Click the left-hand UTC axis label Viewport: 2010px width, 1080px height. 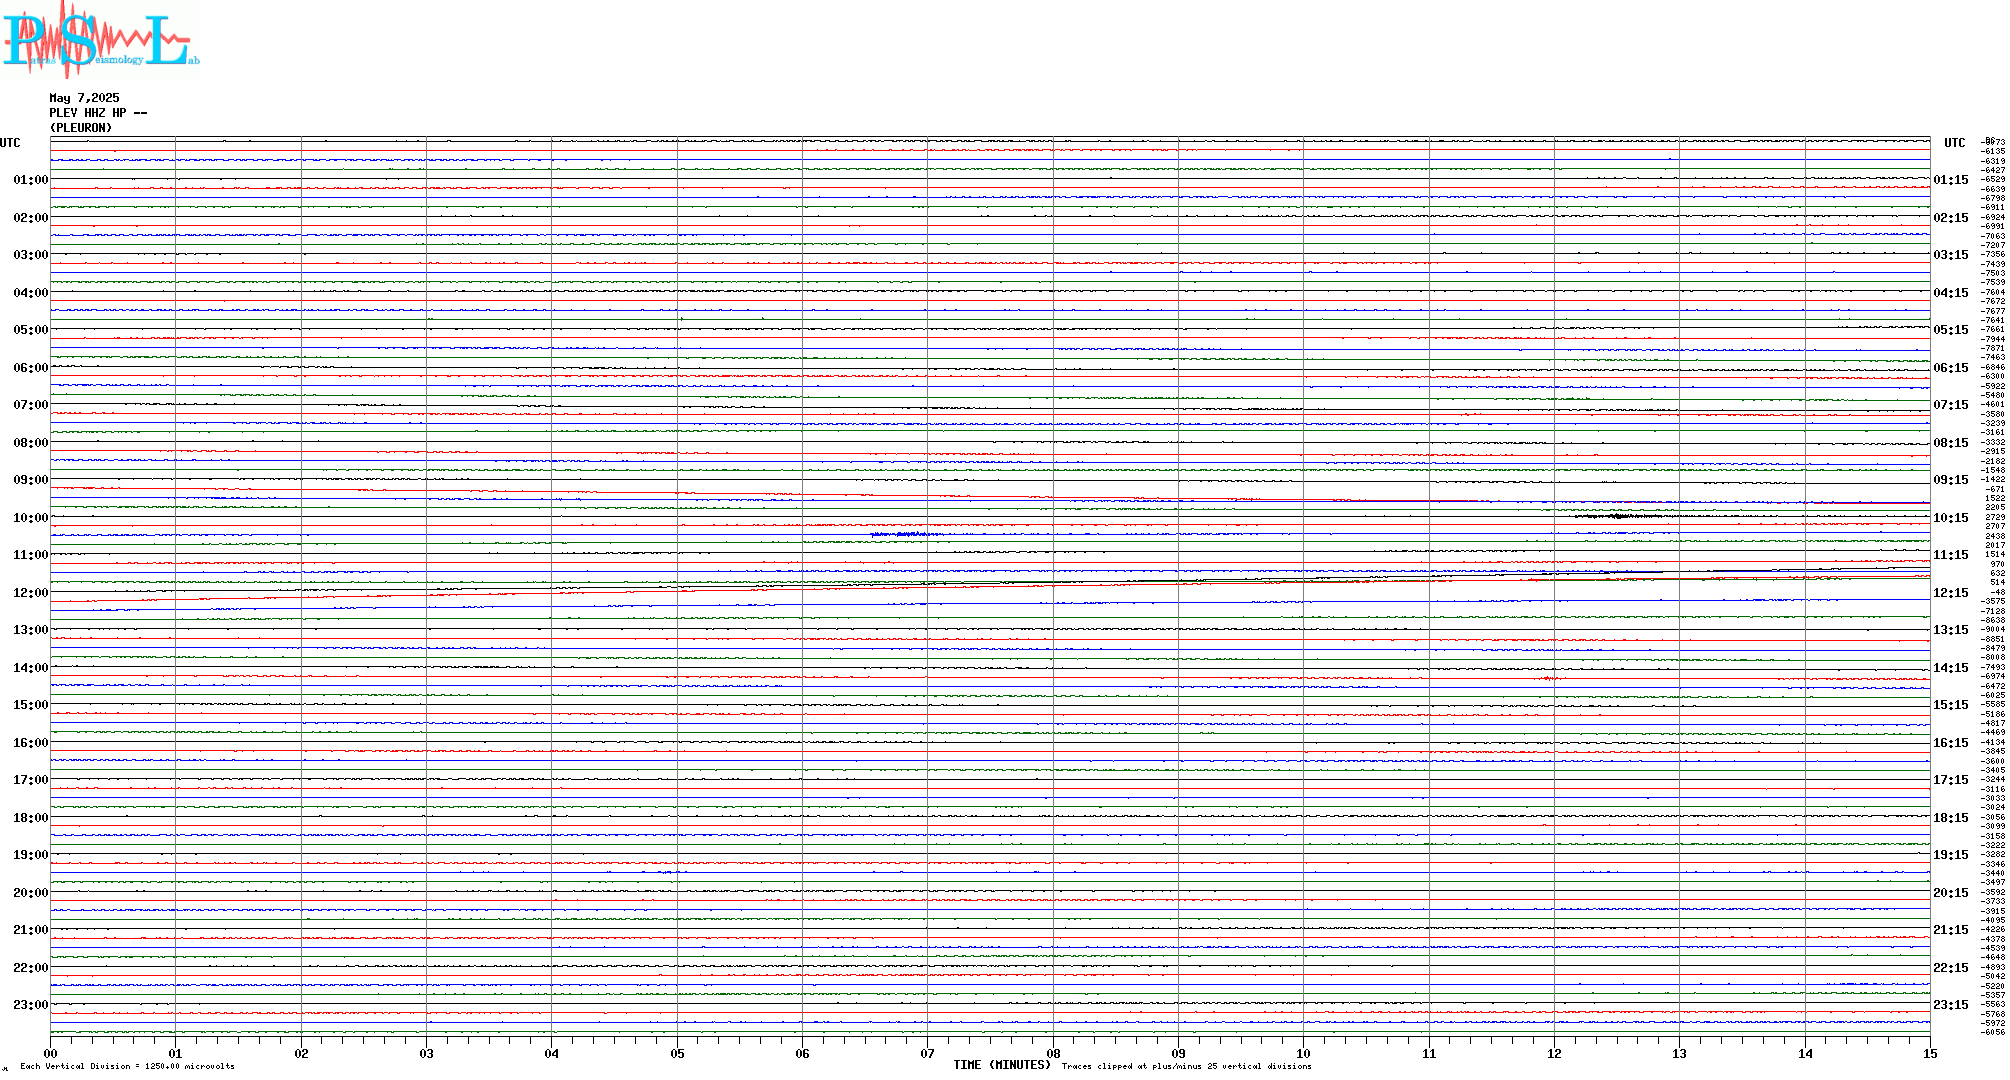[x=10, y=143]
